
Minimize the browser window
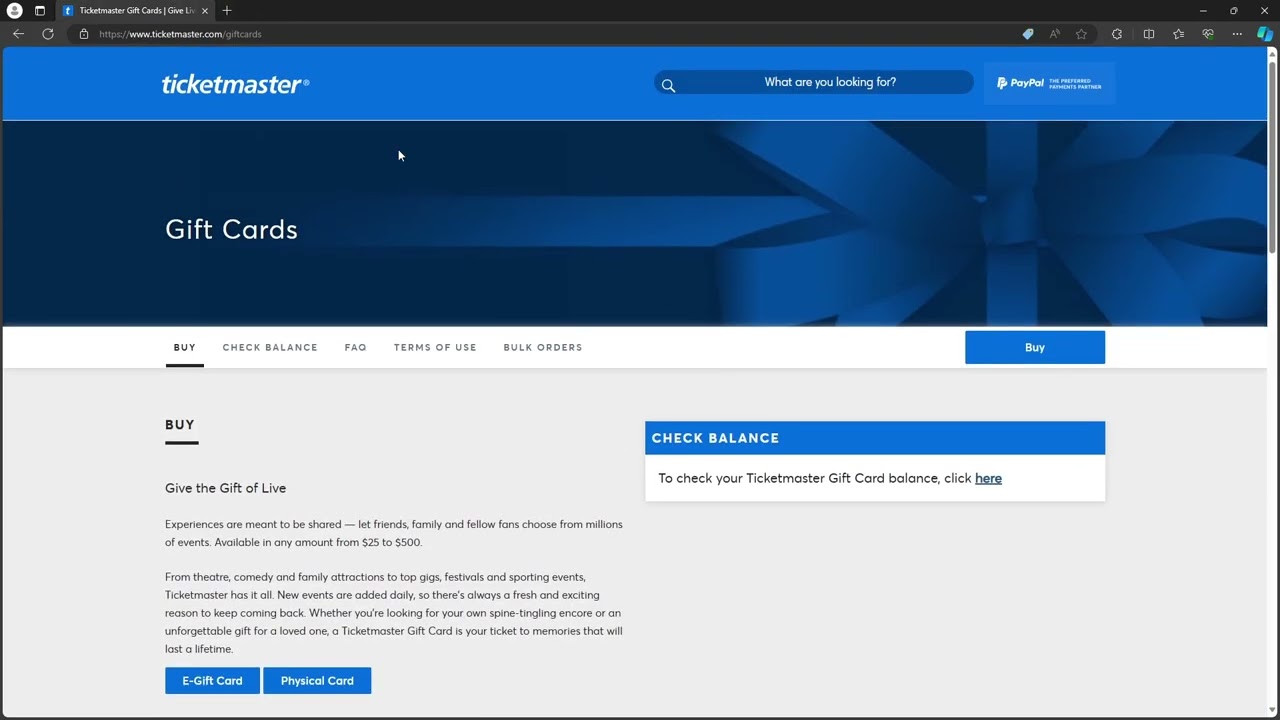coord(1203,10)
